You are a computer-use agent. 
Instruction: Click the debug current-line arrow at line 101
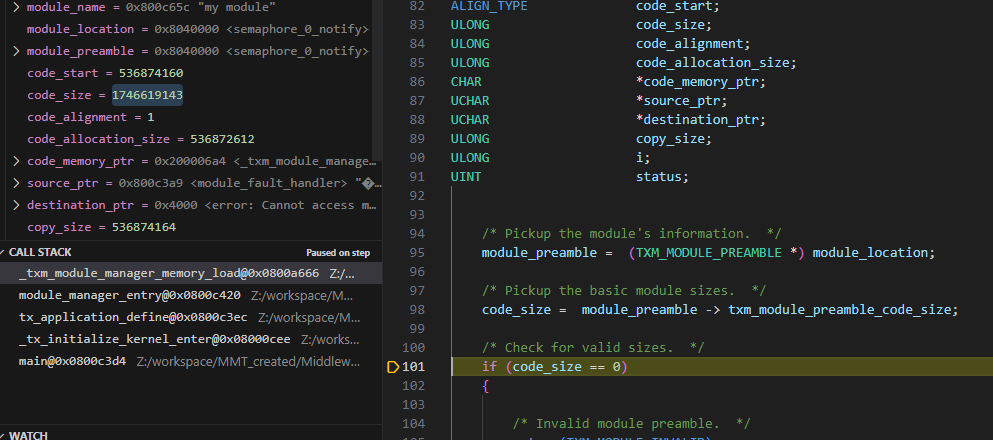tap(393, 367)
